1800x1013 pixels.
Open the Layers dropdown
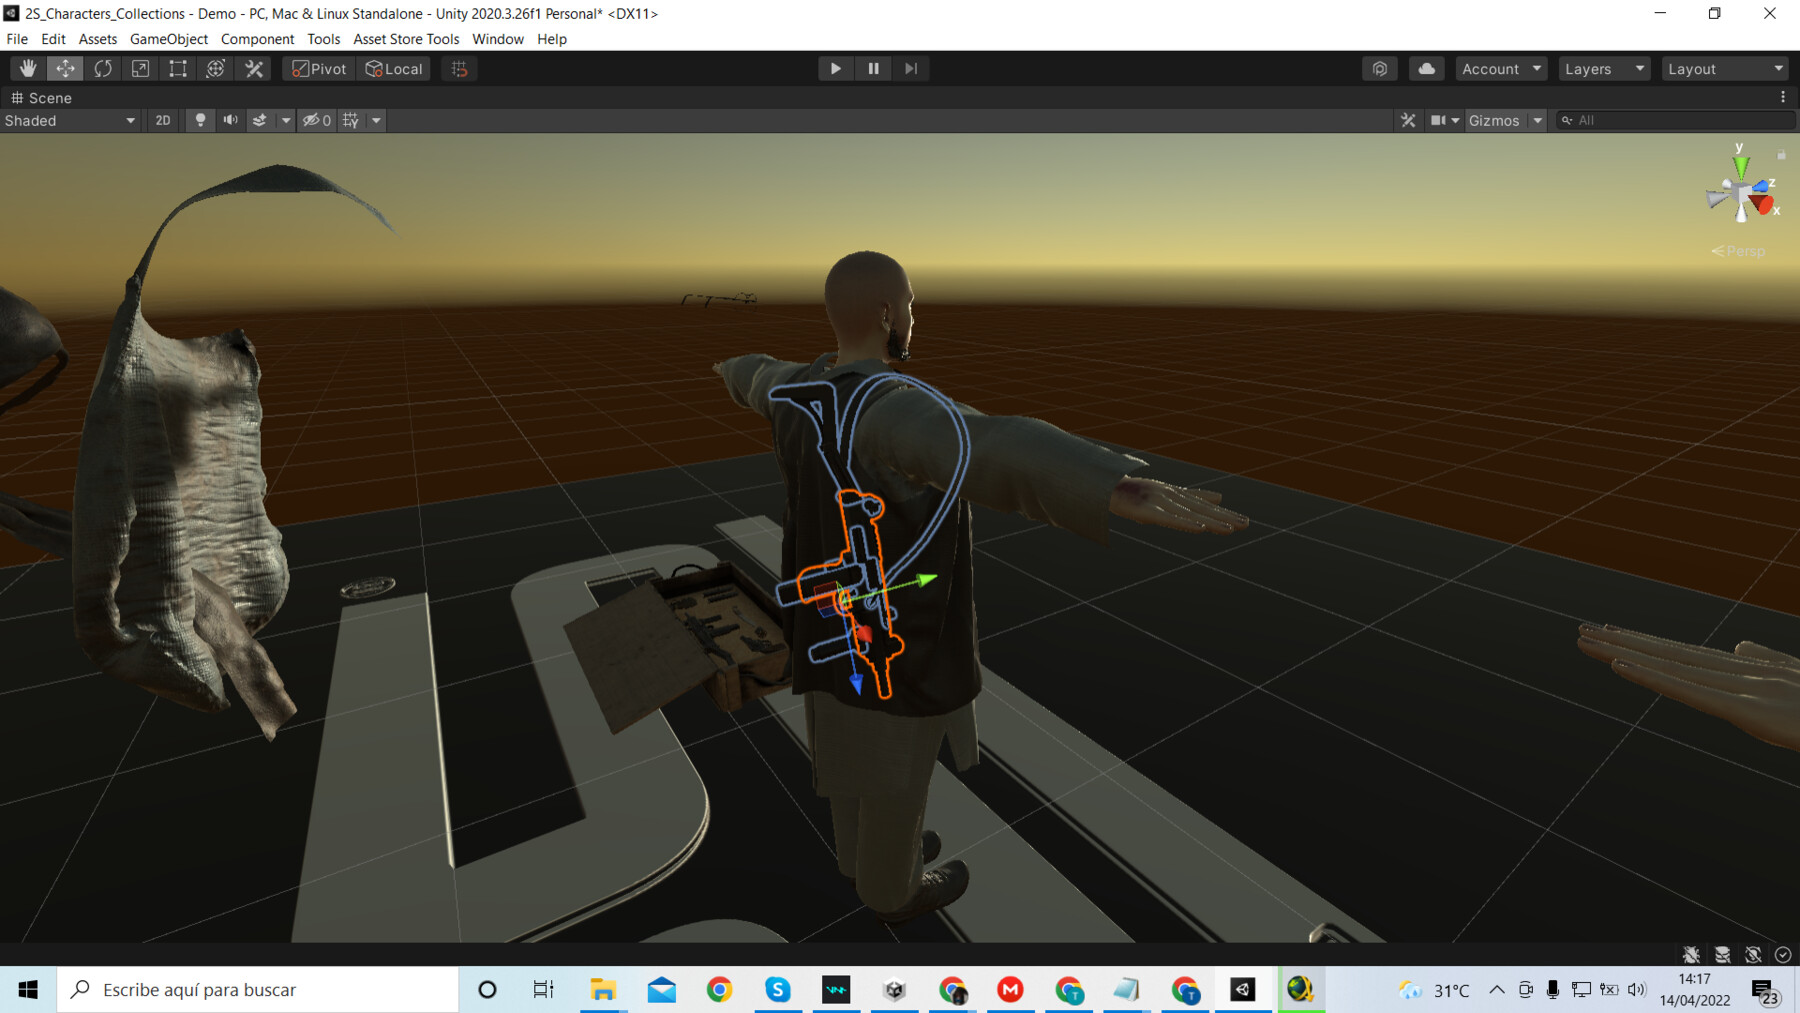pos(1604,68)
